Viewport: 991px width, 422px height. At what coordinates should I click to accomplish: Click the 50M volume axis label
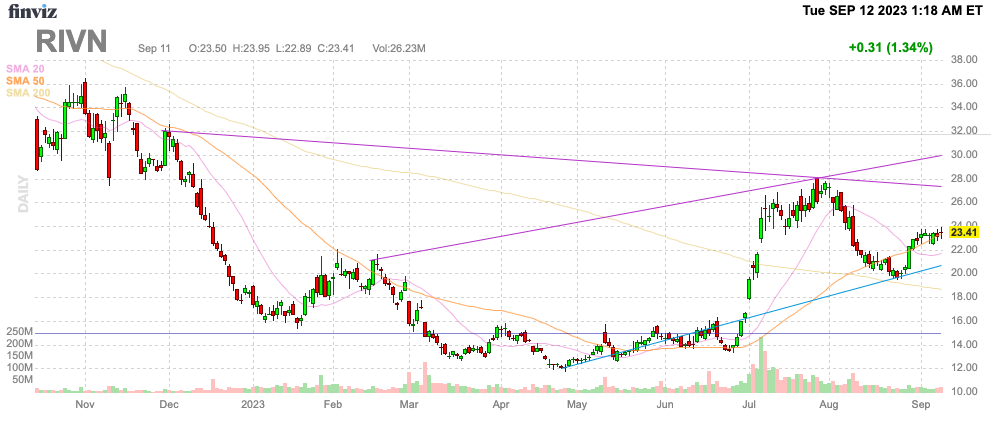[x=23, y=380]
